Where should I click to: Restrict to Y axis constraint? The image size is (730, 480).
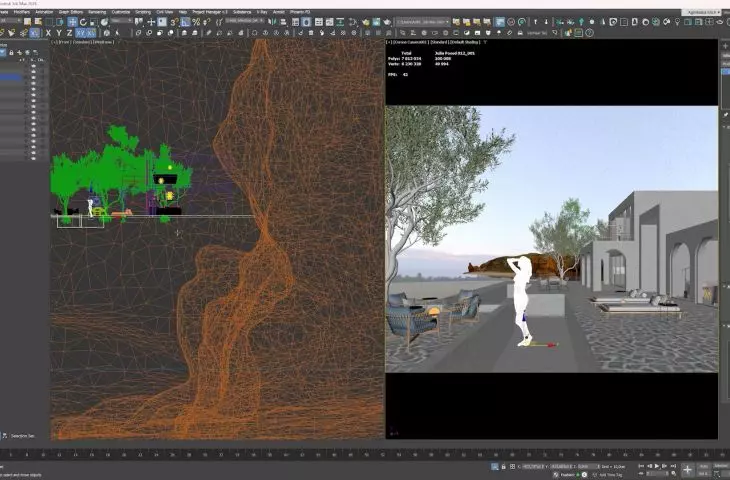click(59, 33)
